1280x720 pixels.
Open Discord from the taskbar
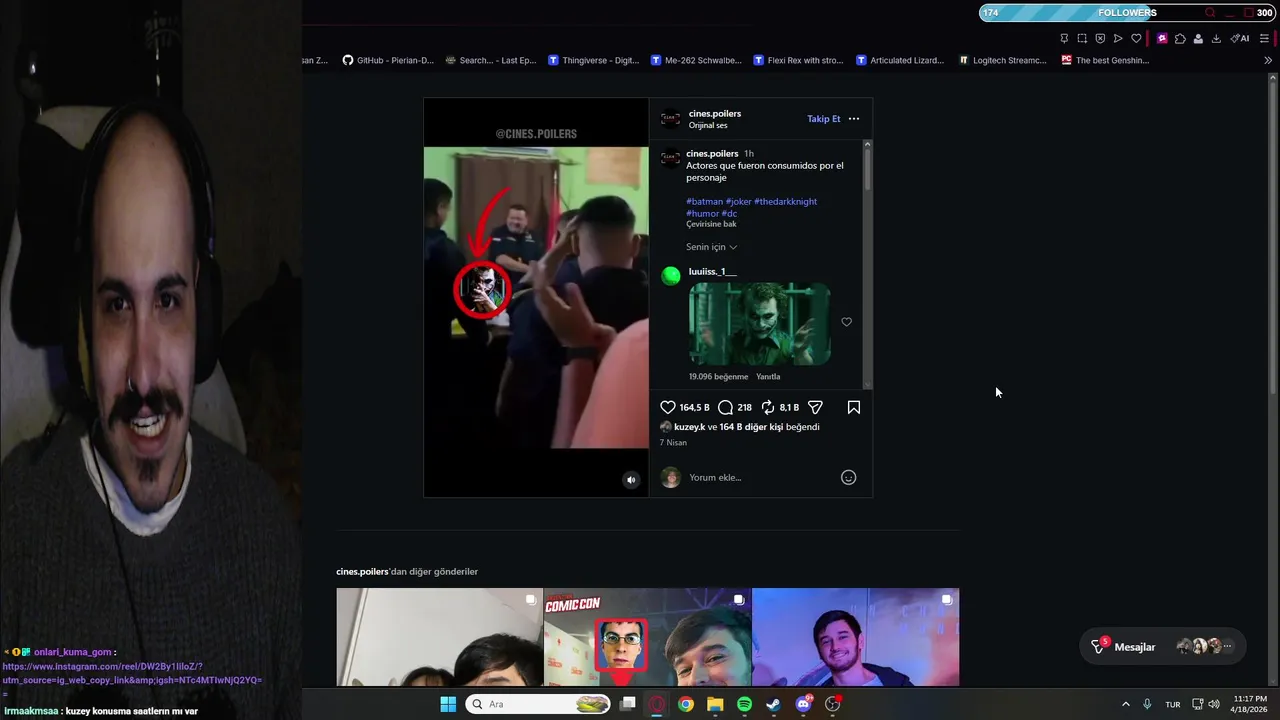click(x=803, y=704)
